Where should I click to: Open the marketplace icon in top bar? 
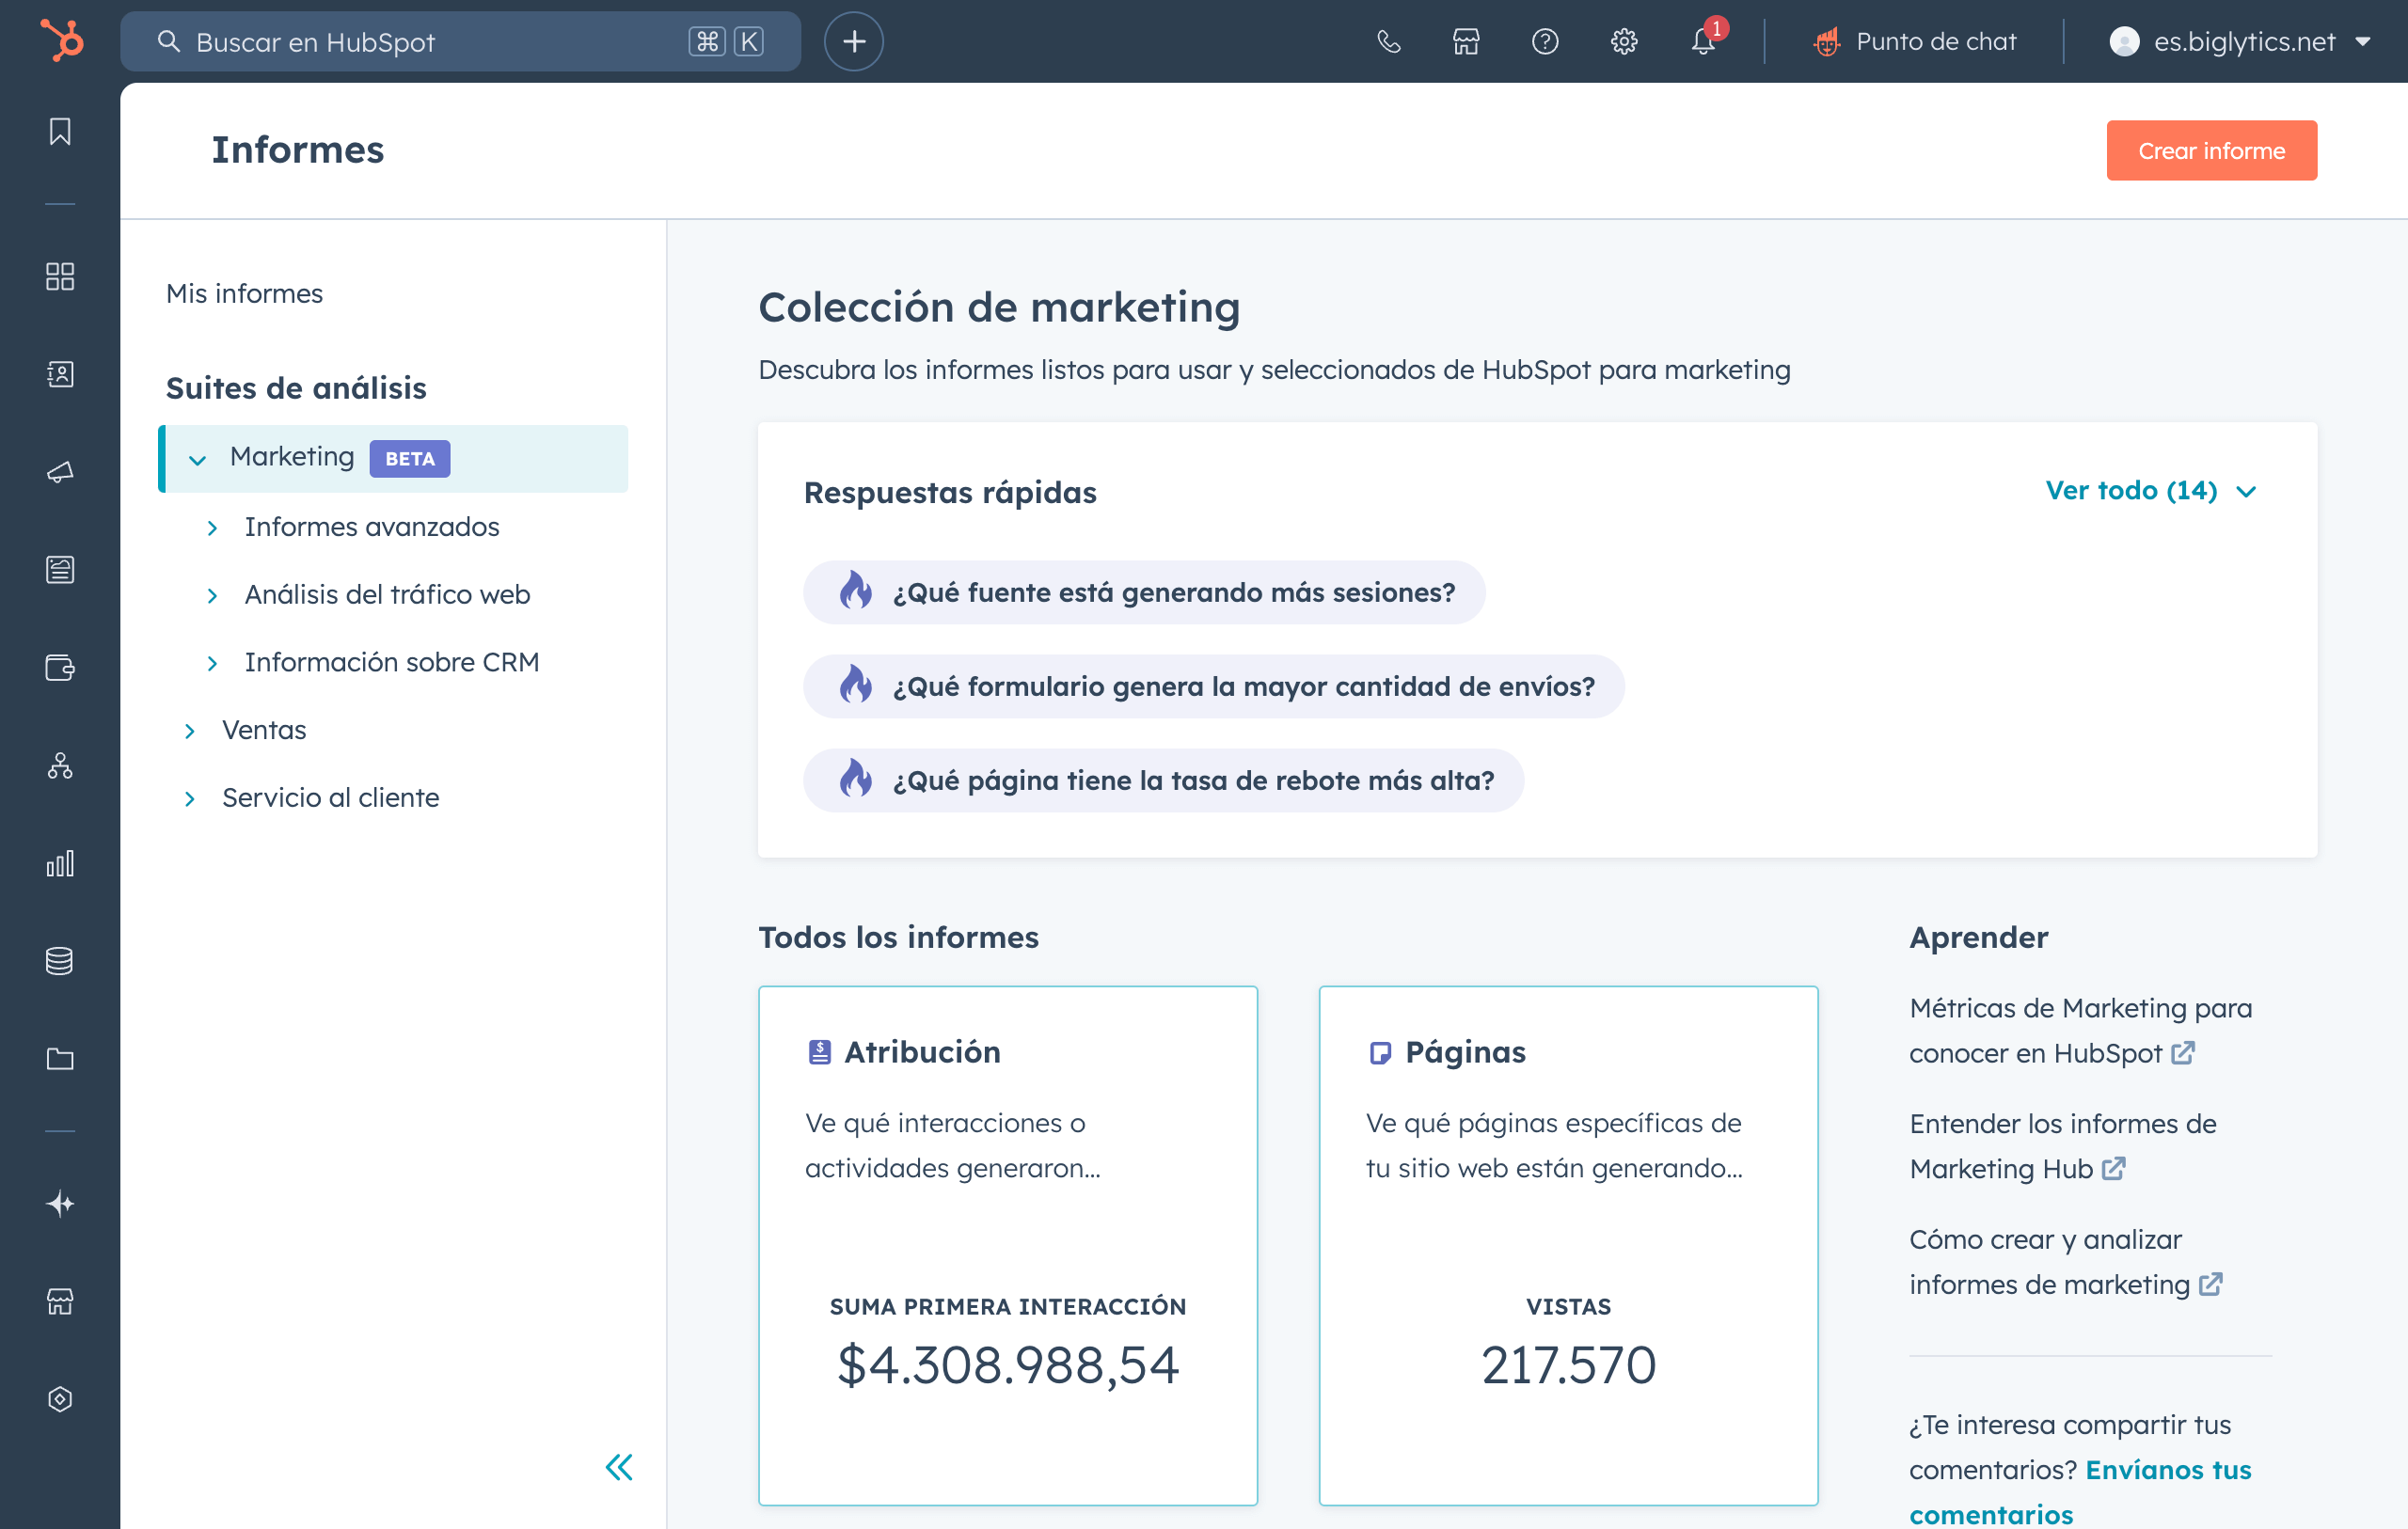point(1466,41)
